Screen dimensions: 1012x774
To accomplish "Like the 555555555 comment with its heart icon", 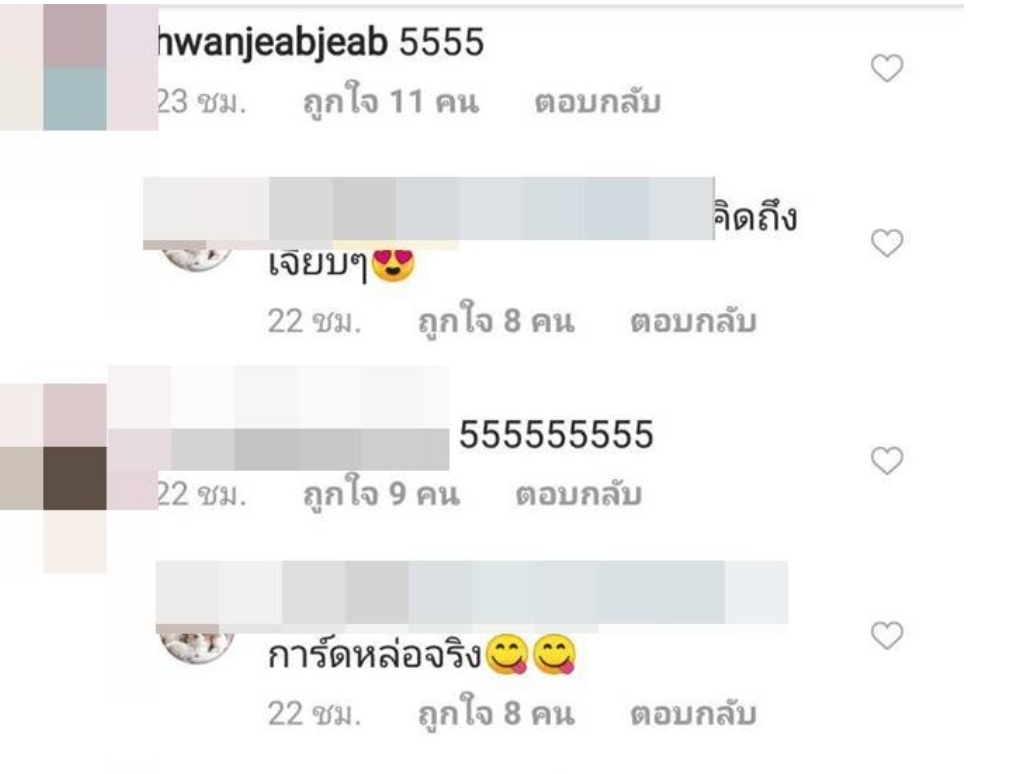I will tap(887, 460).
